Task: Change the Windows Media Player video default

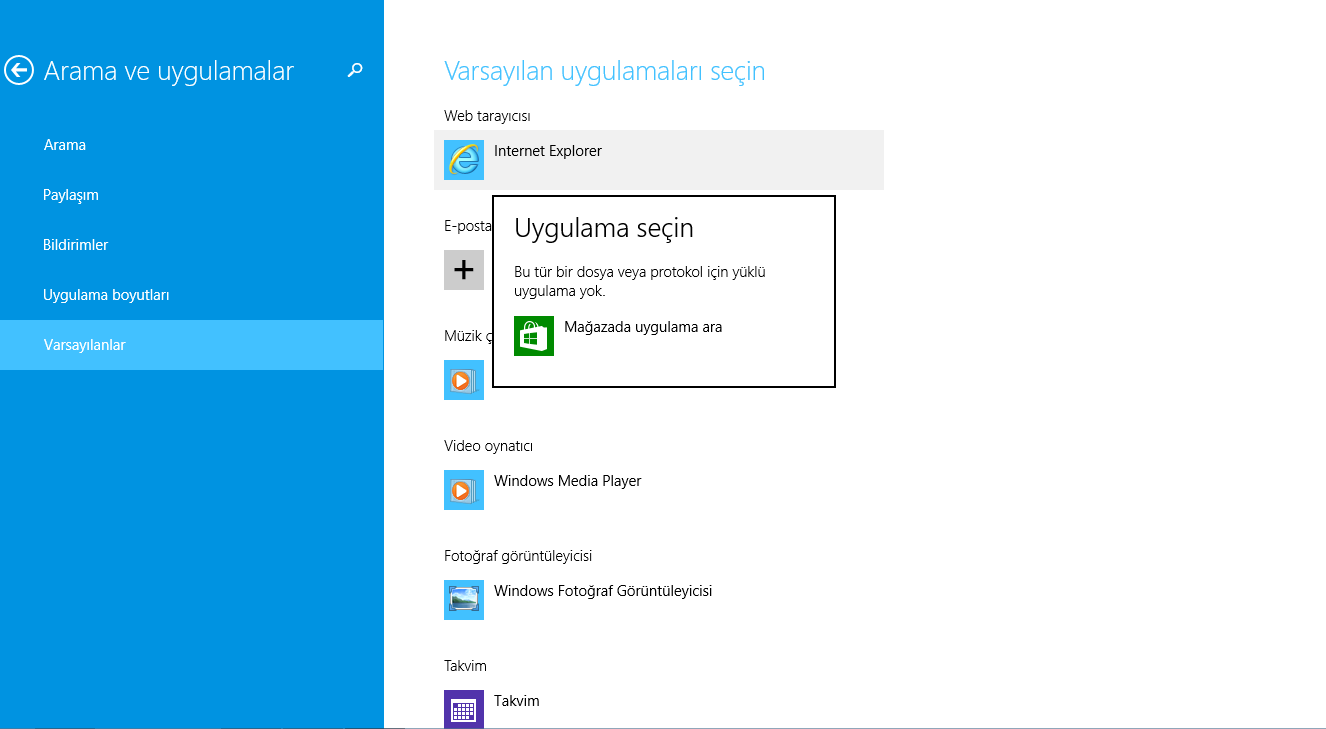Action: tap(659, 490)
